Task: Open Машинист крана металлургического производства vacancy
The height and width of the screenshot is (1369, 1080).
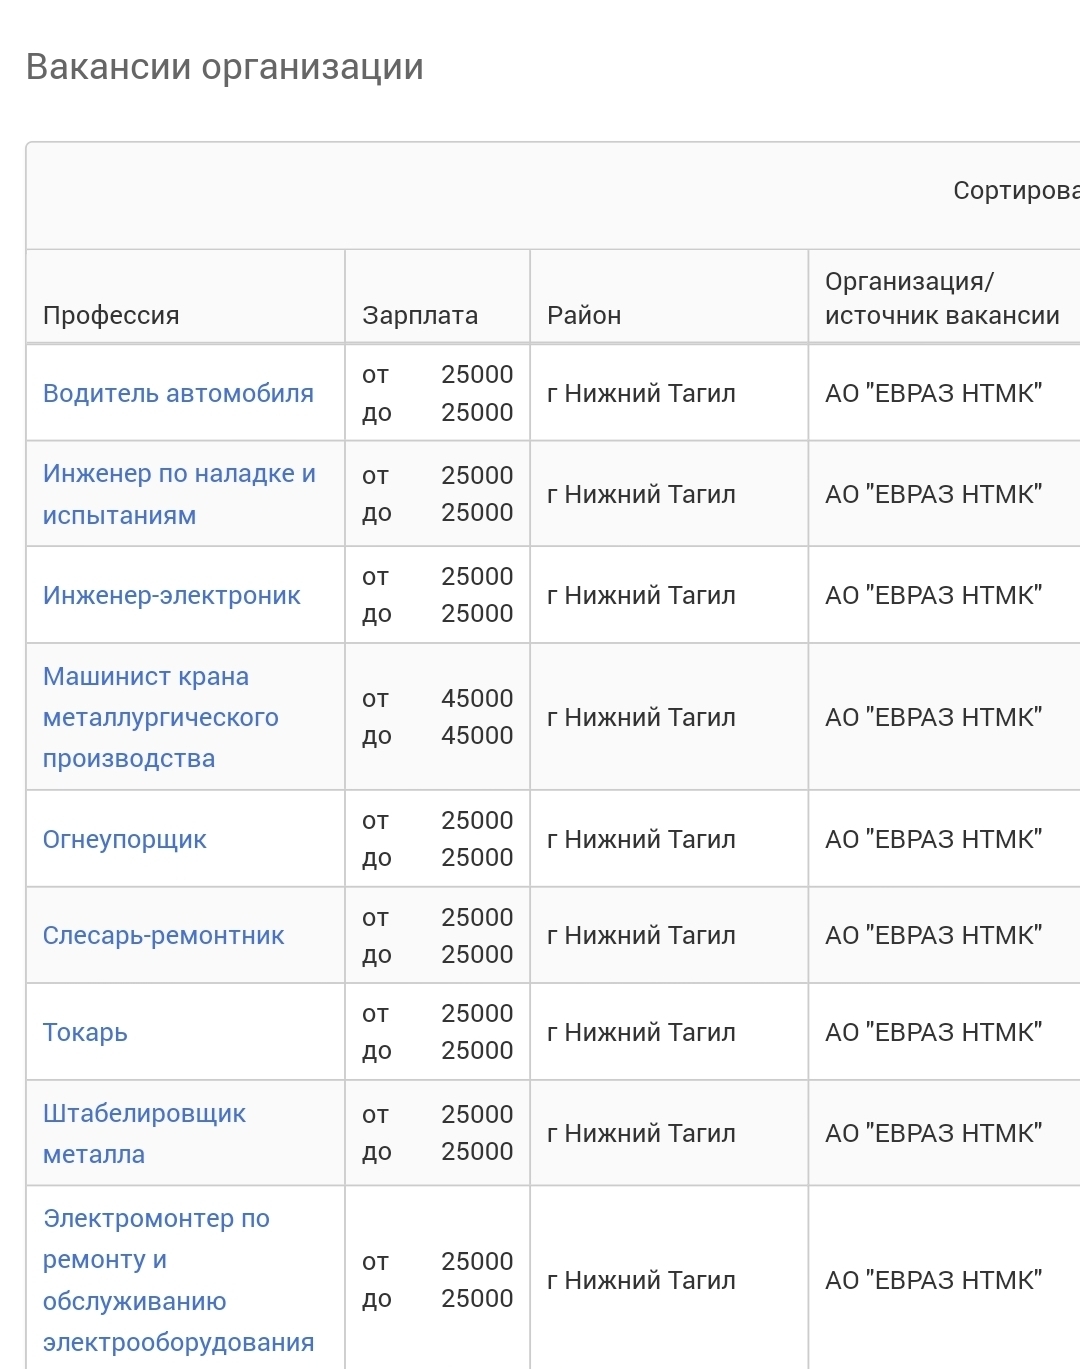Action: tap(160, 717)
